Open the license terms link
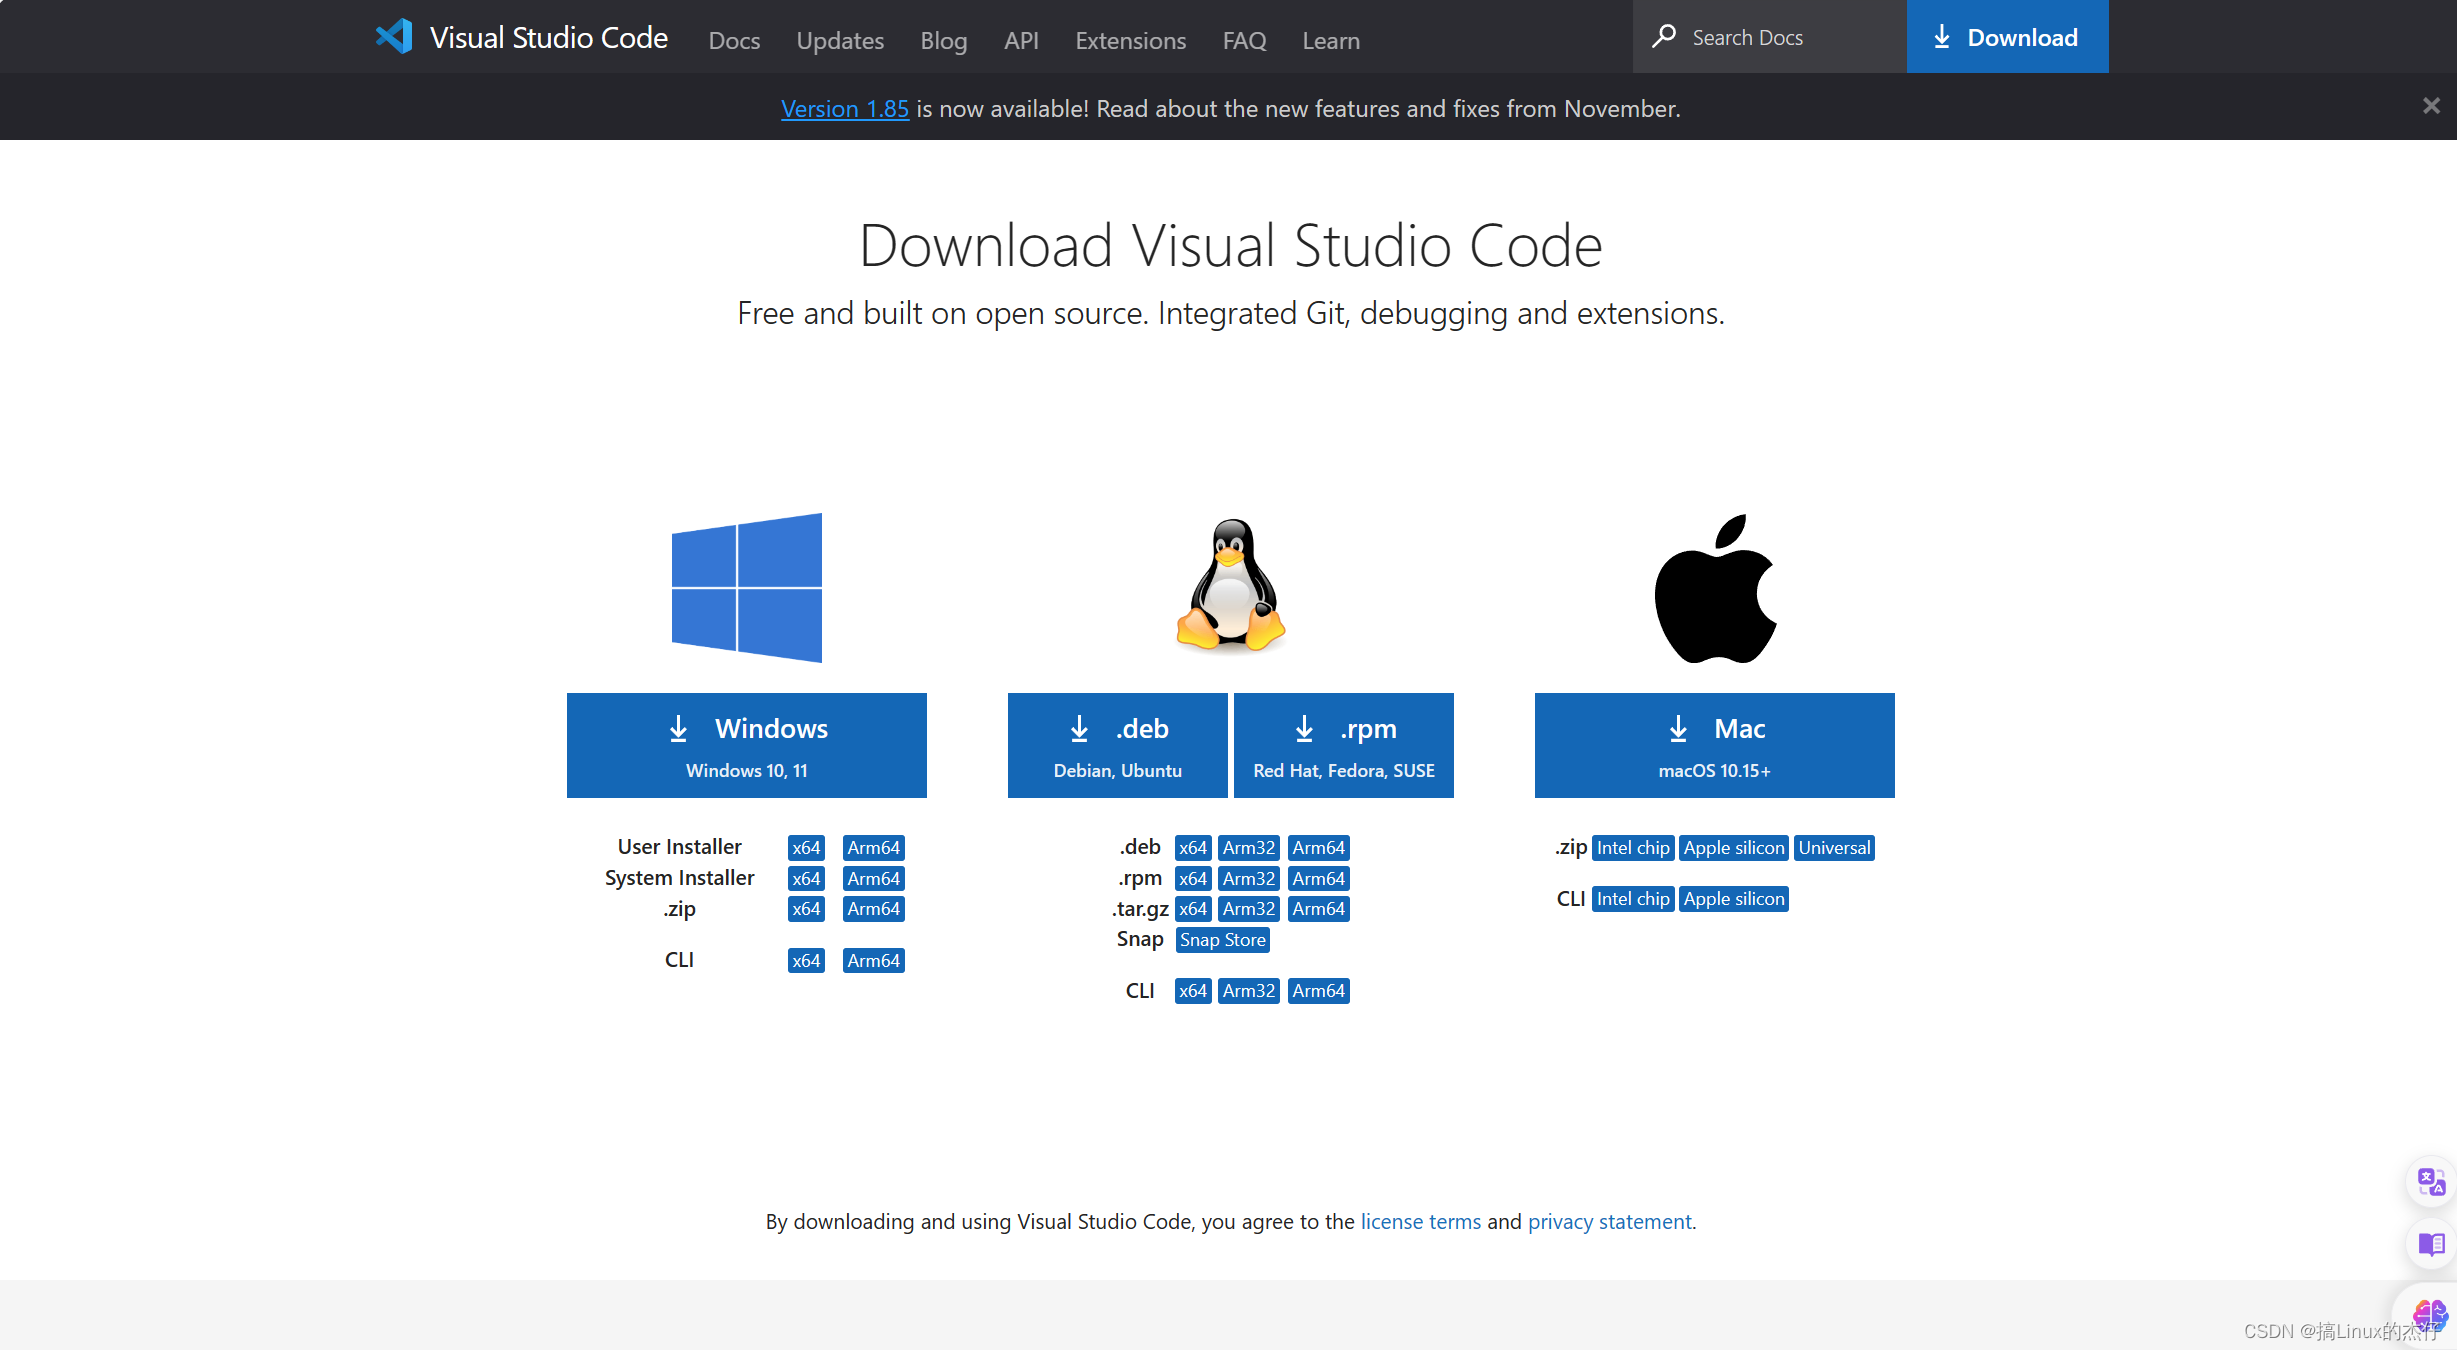This screenshot has width=2457, height=1350. (x=1420, y=1221)
